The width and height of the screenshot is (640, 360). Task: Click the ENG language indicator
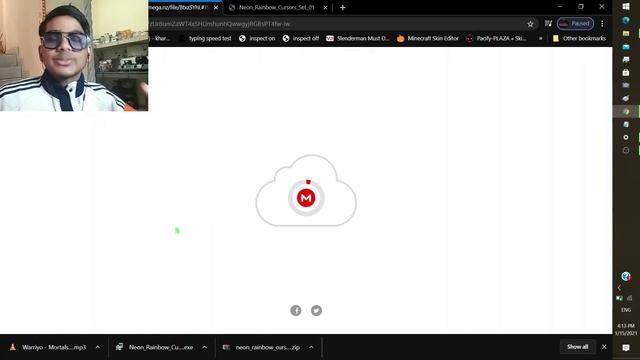[626, 310]
